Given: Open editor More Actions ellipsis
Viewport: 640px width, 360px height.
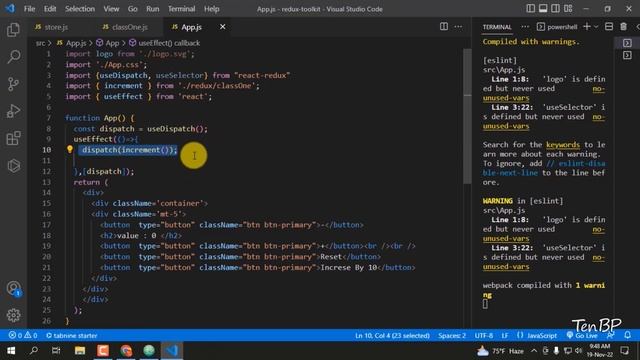Looking at the screenshot, I should pyautogui.click(x=458, y=27).
